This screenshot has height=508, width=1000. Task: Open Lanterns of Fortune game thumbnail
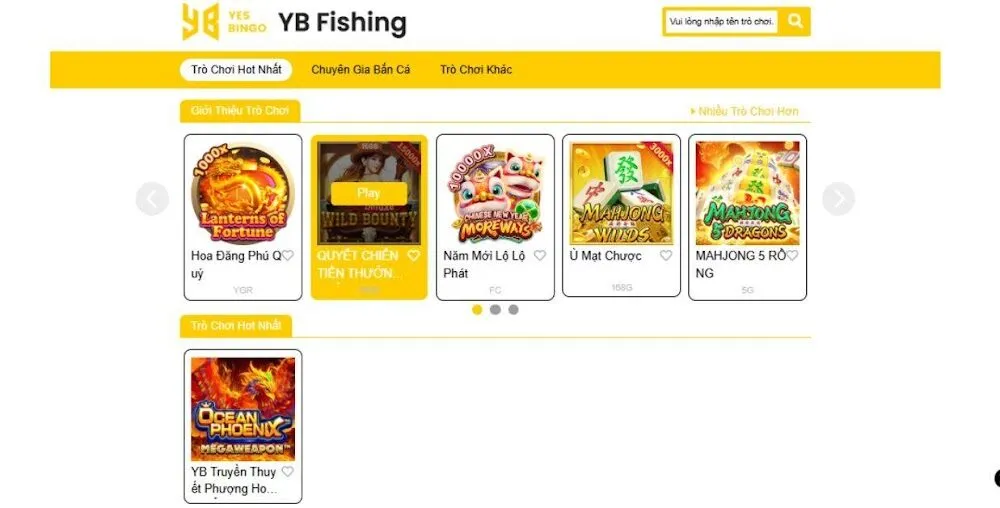[242, 193]
